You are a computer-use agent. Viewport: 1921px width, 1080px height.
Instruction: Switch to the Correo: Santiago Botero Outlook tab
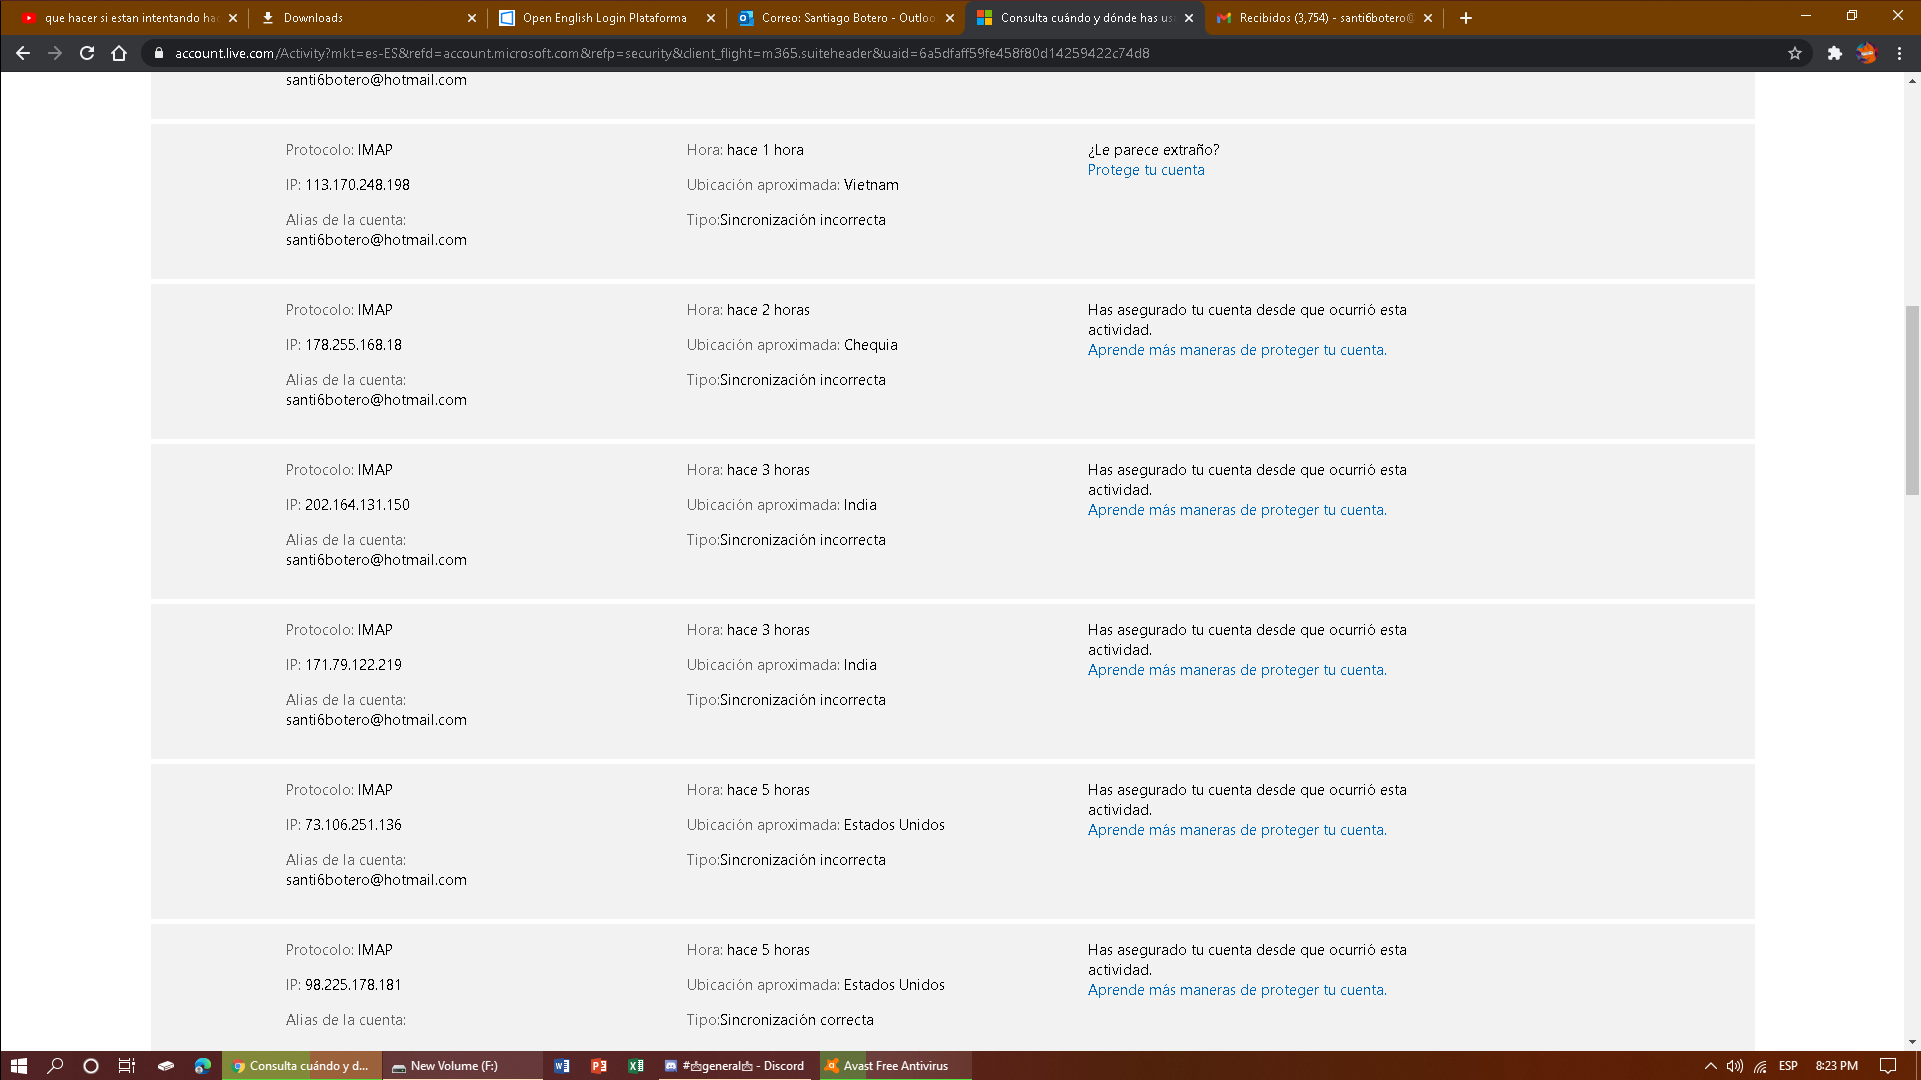pyautogui.click(x=846, y=18)
